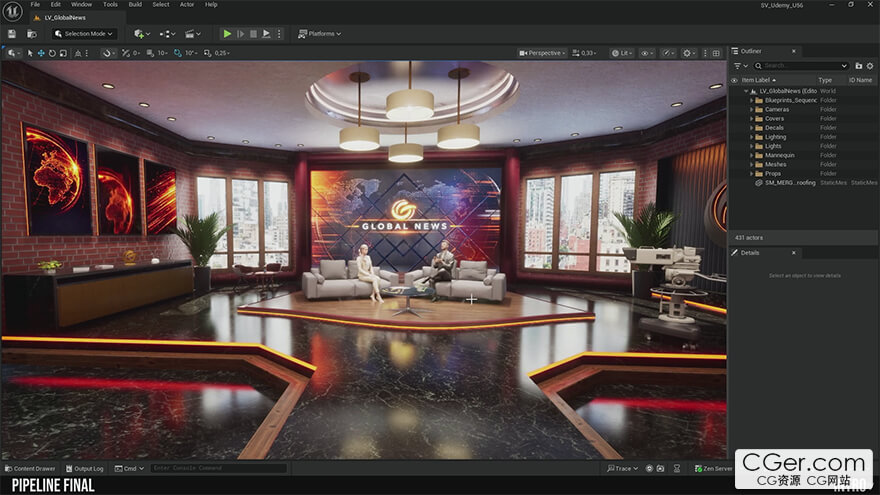
Task: Open play mode options three-dot menu
Action: click(279, 34)
